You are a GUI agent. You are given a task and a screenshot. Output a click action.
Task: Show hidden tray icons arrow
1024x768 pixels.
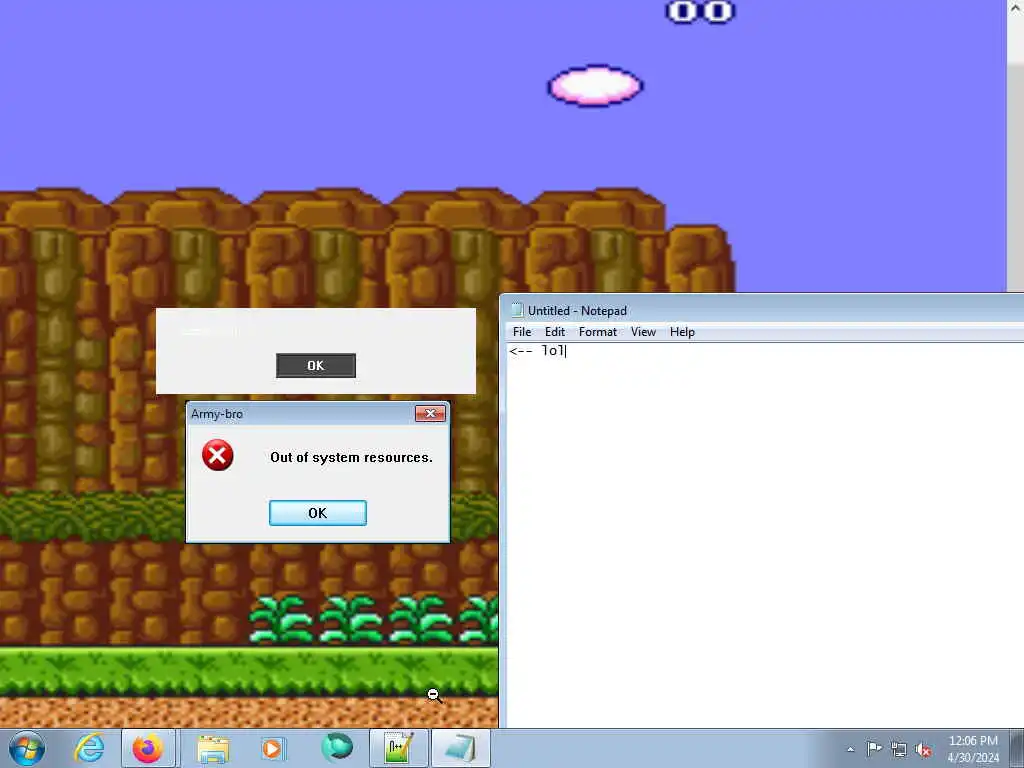pos(850,749)
